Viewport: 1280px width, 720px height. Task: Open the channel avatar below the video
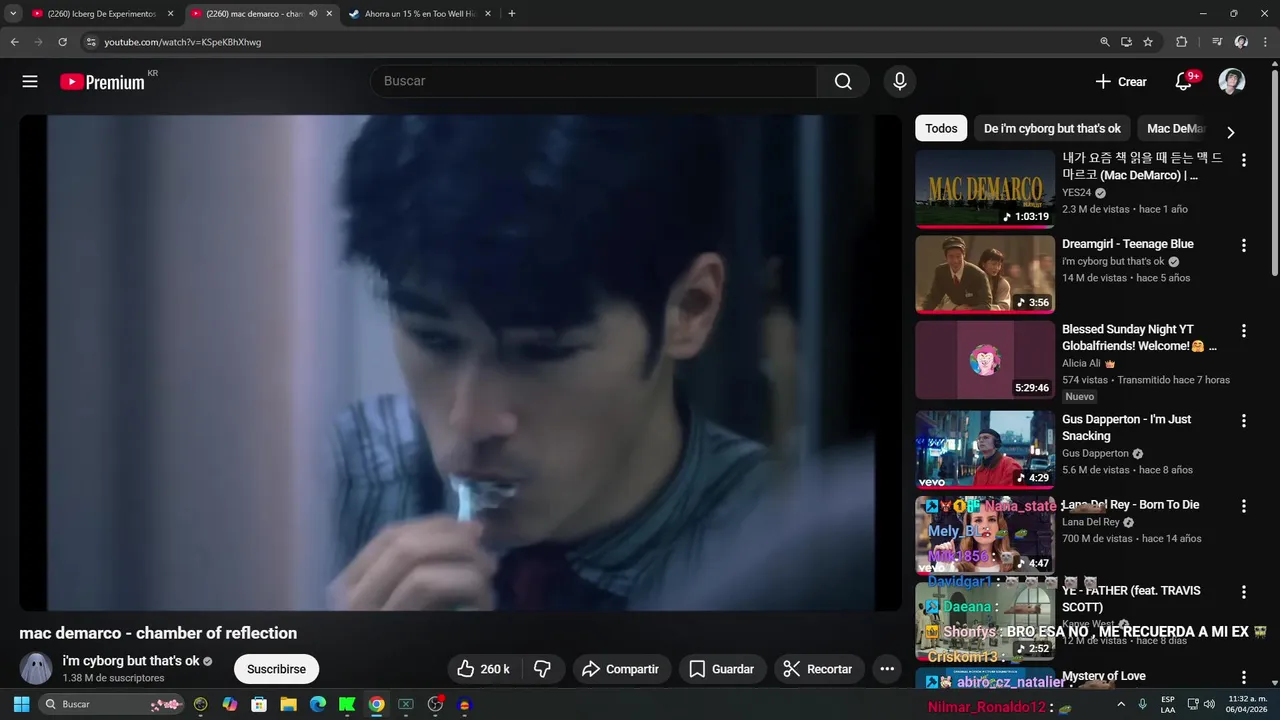pos(36,668)
